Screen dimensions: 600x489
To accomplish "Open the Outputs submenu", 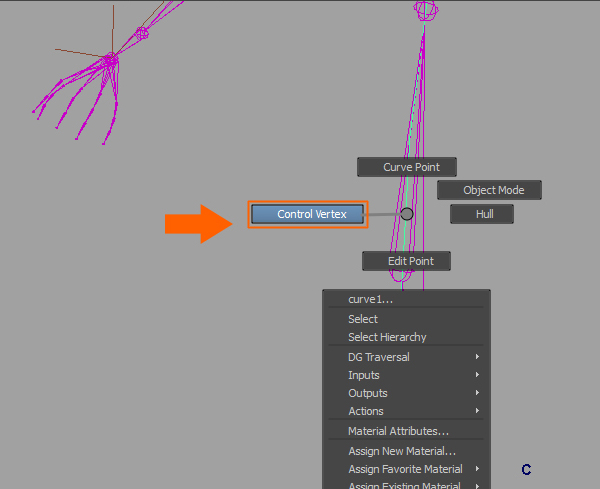I will pyautogui.click(x=406, y=393).
